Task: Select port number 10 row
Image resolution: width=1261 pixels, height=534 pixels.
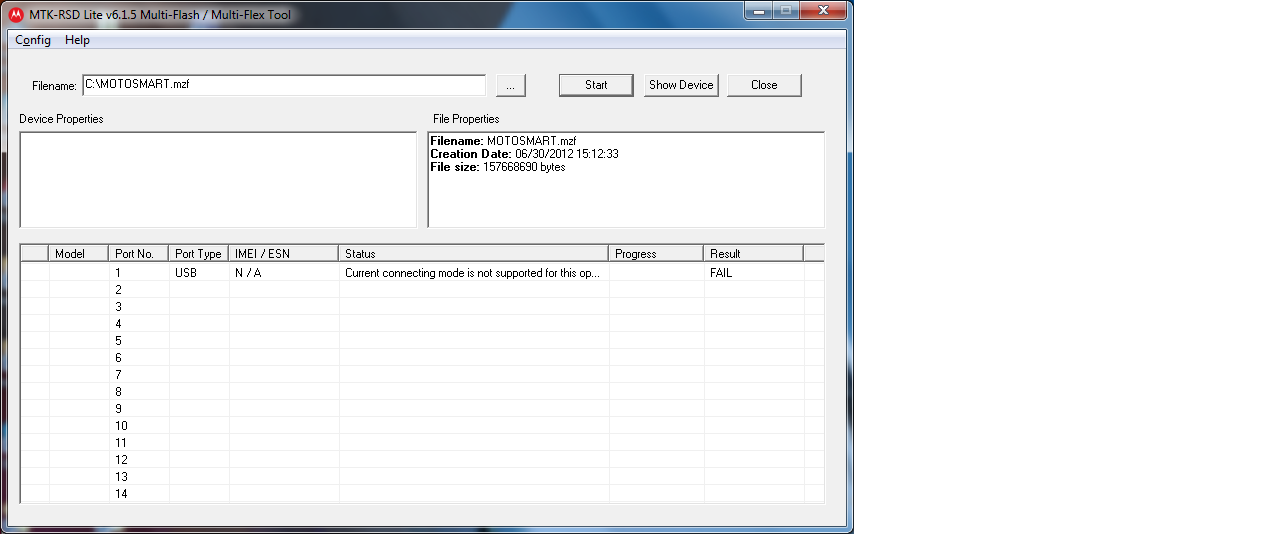Action: 422,426
